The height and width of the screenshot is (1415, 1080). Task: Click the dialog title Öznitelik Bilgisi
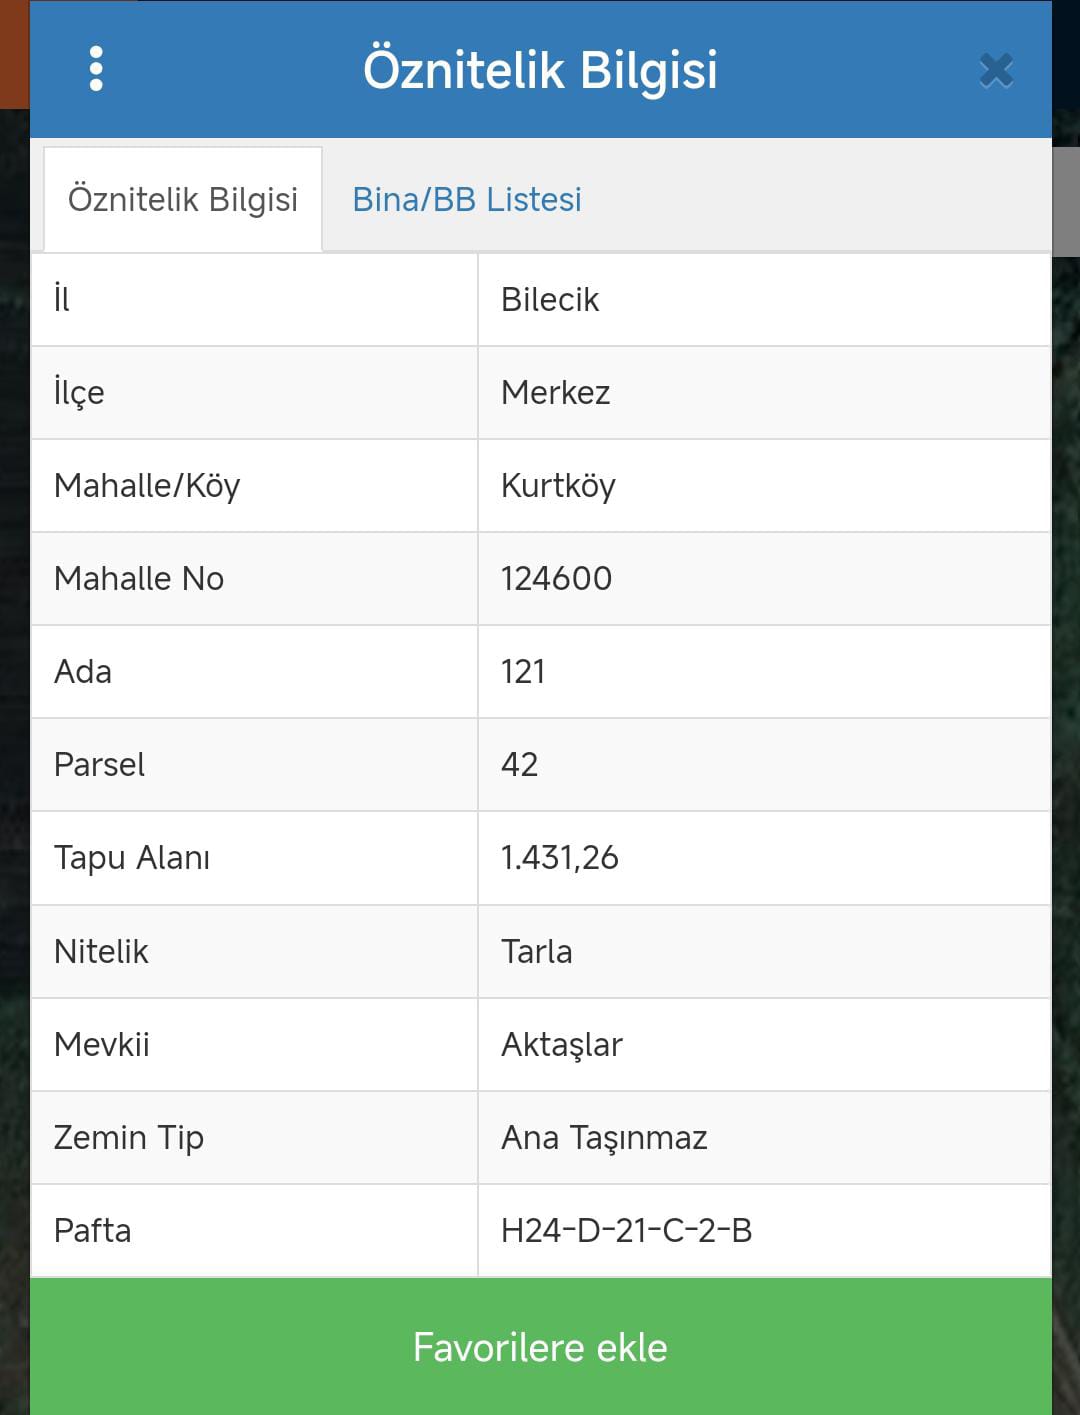(x=540, y=70)
